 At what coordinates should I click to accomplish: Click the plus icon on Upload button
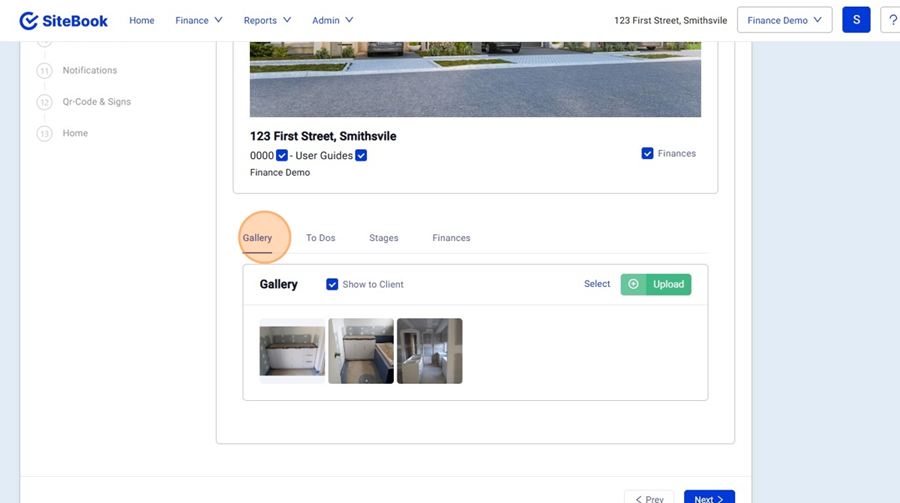pos(633,284)
